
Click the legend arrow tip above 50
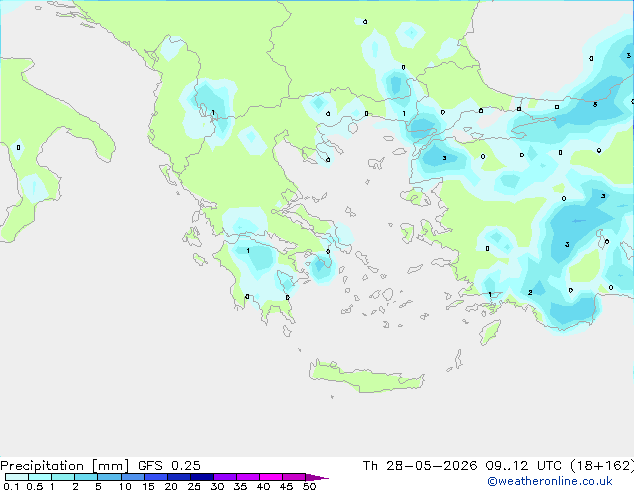pos(317,477)
